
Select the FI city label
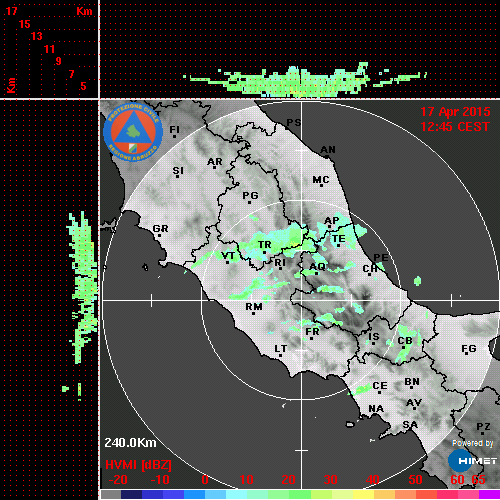[x=174, y=129]
